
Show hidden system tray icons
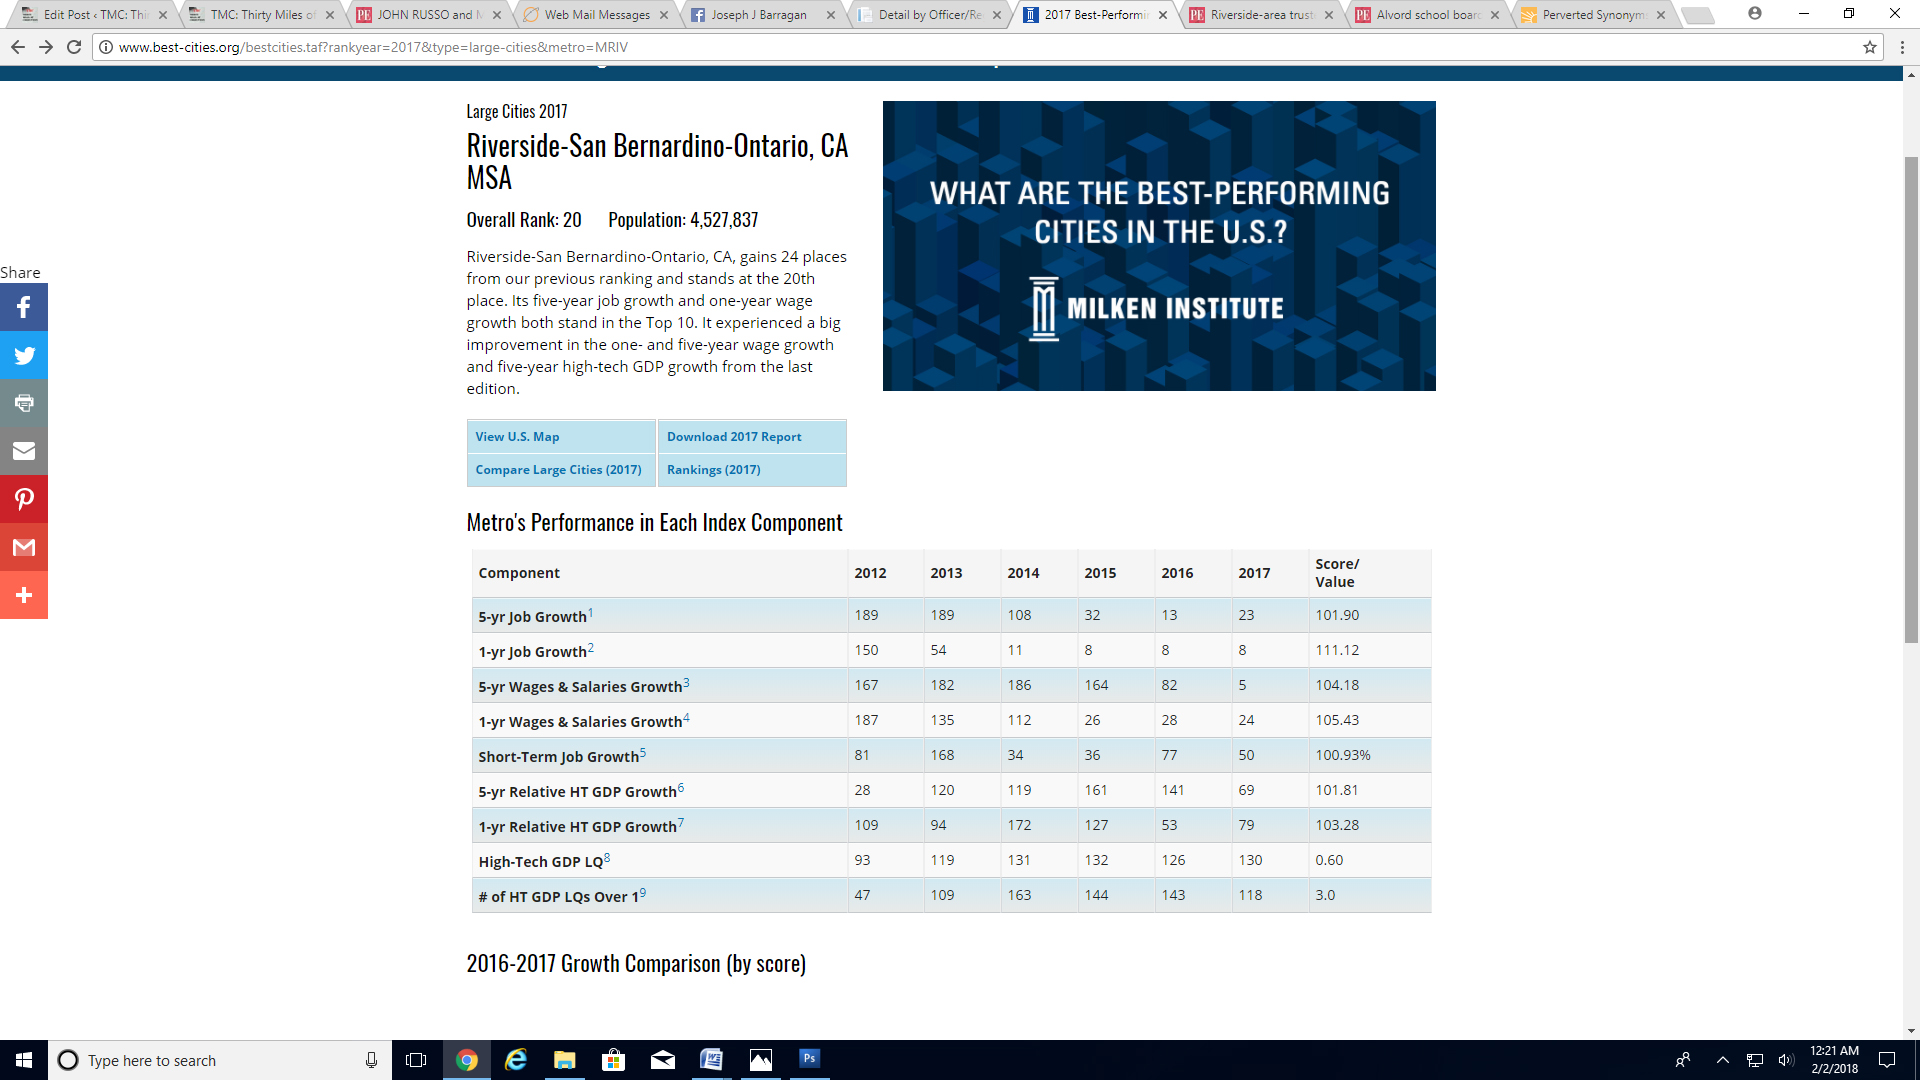click(x=1722, y=1060)
